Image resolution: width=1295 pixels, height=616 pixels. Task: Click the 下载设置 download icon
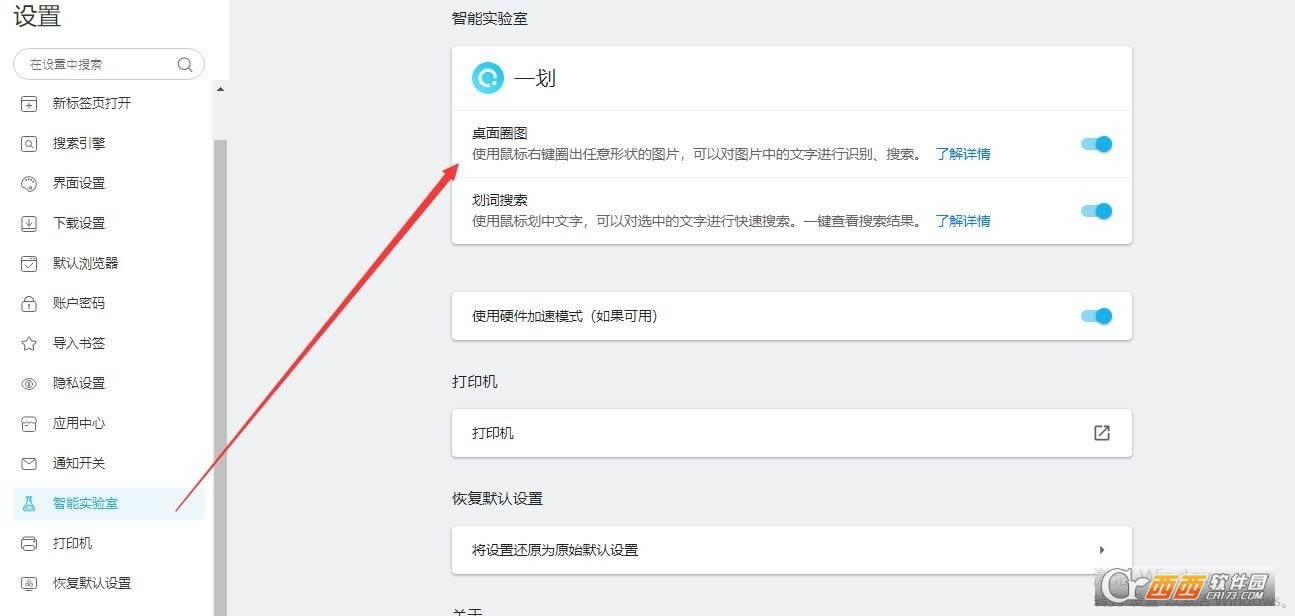point(29,223)
